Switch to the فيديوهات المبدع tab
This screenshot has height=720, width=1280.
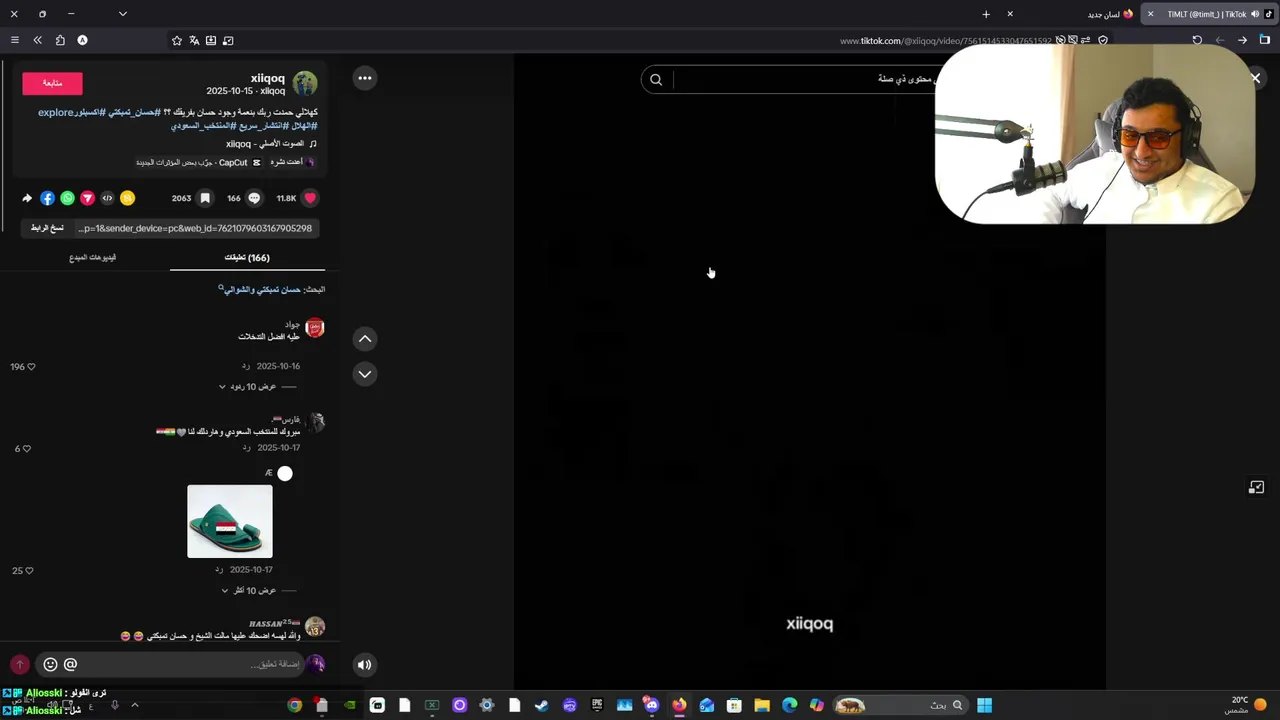coord(92,258)
